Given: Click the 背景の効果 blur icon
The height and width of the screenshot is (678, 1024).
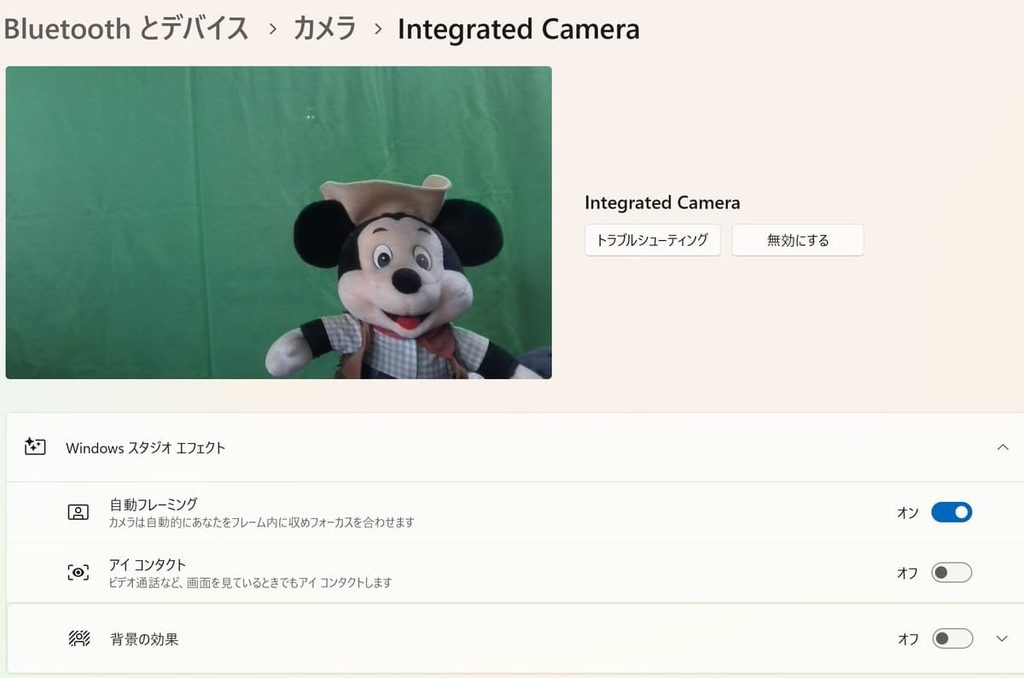Looking at the screenshot, I should click(x=79, y=638).
